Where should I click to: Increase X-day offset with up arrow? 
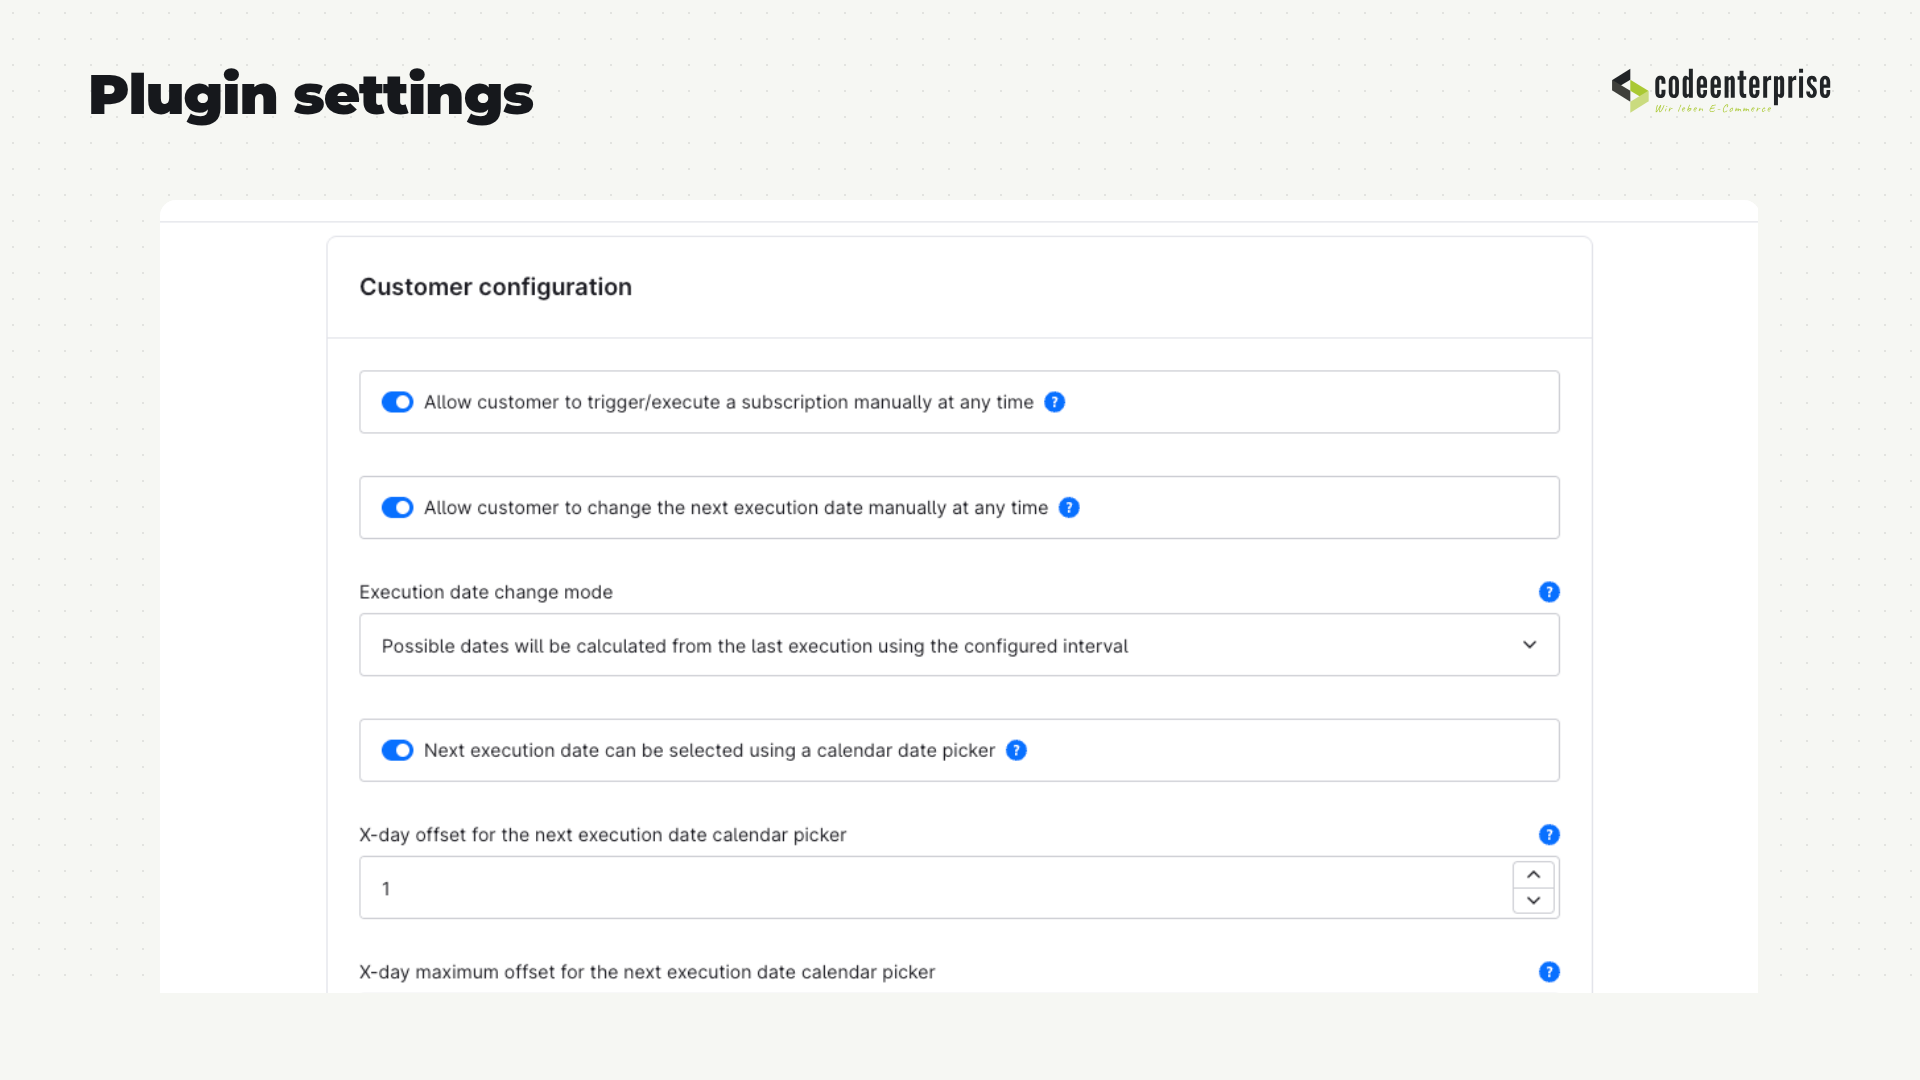coord(1533,875)
